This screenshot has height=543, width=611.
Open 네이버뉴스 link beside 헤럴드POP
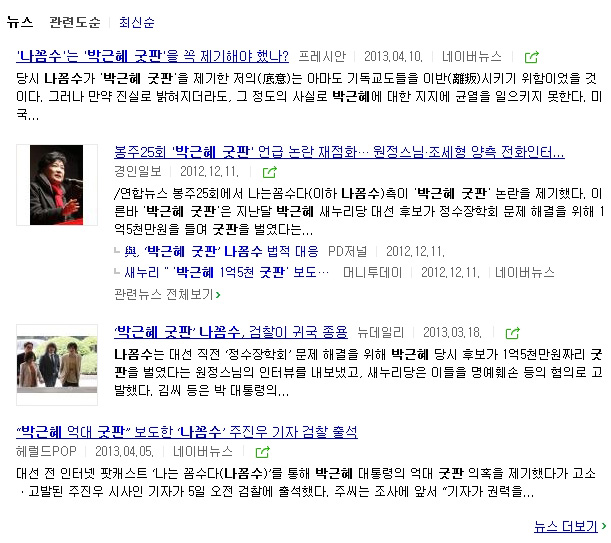point(203,452)
